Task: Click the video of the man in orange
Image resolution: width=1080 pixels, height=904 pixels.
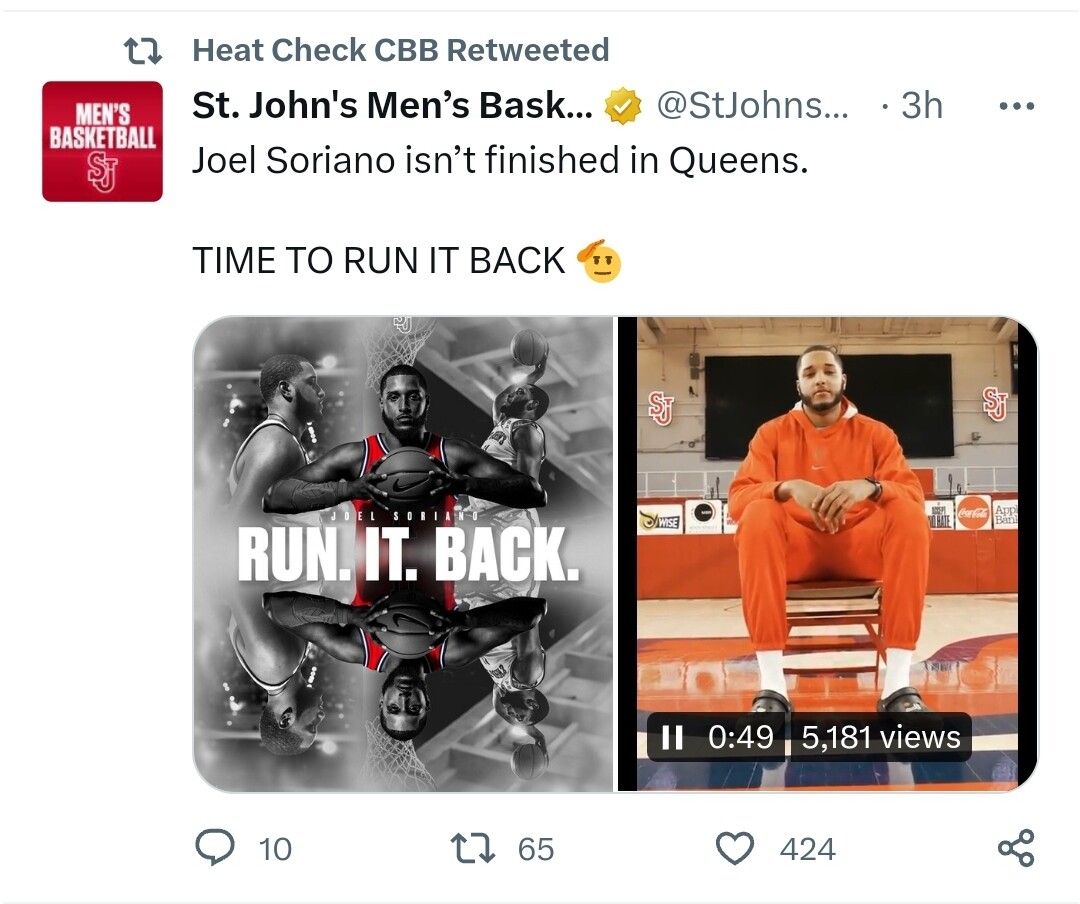Action: click(x=827, y=500)
